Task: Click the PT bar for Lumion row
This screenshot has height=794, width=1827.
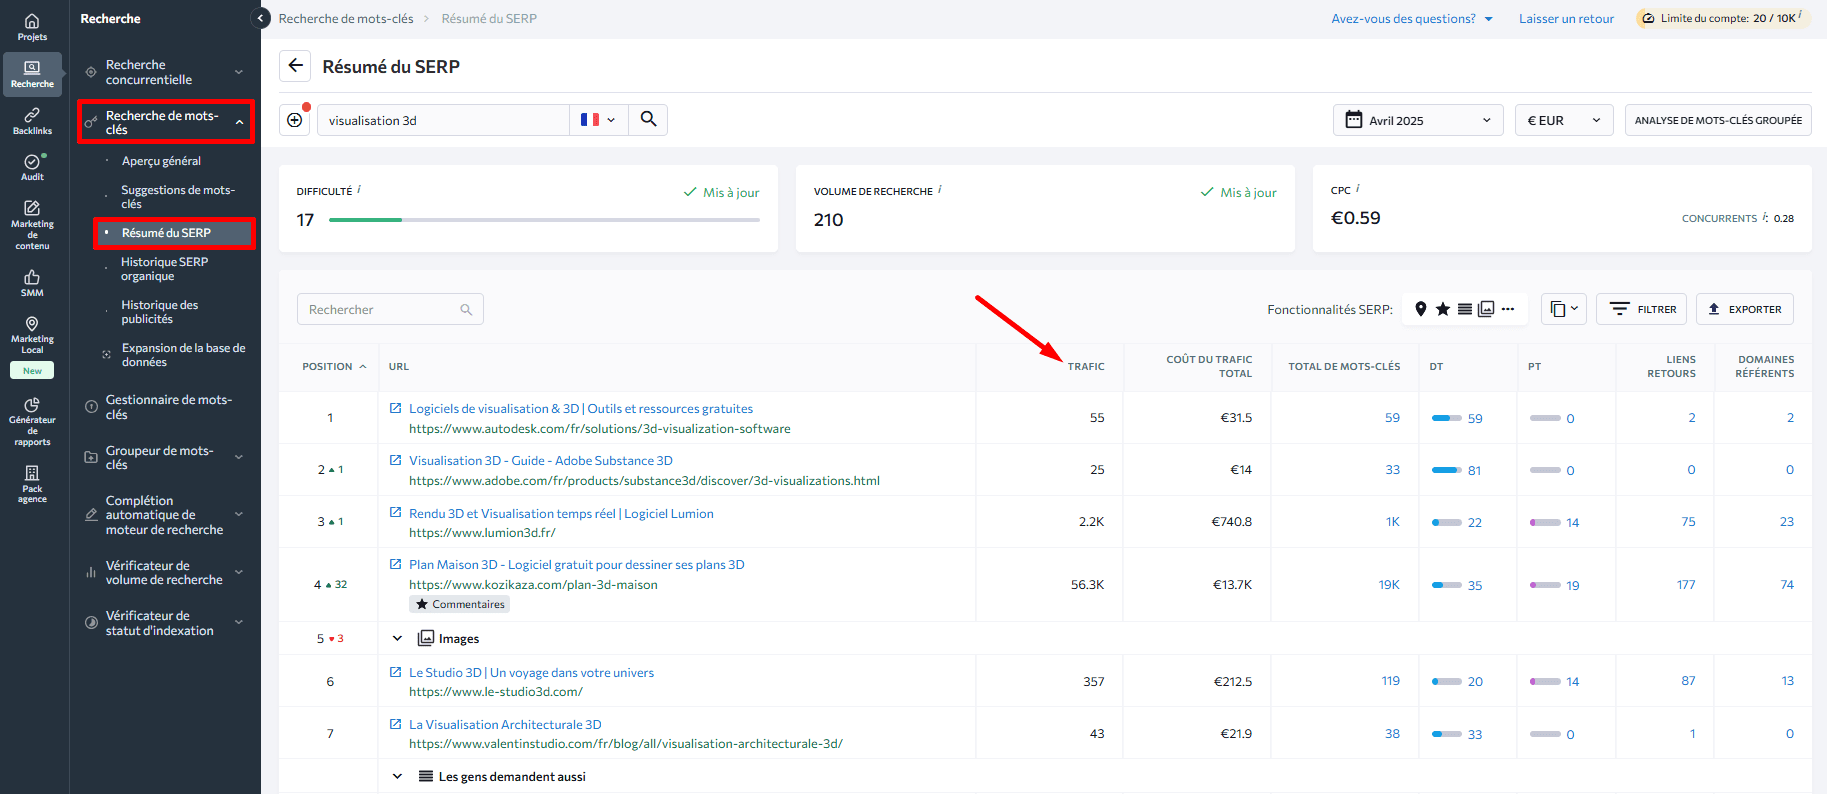Action: (x=1545, y=522)
